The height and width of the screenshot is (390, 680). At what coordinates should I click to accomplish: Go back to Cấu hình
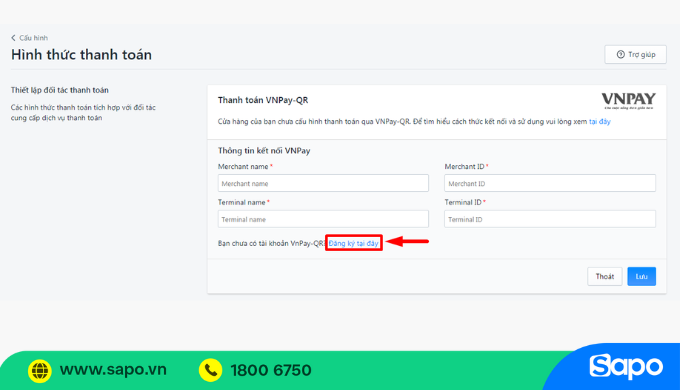click(x=29, y=38)
